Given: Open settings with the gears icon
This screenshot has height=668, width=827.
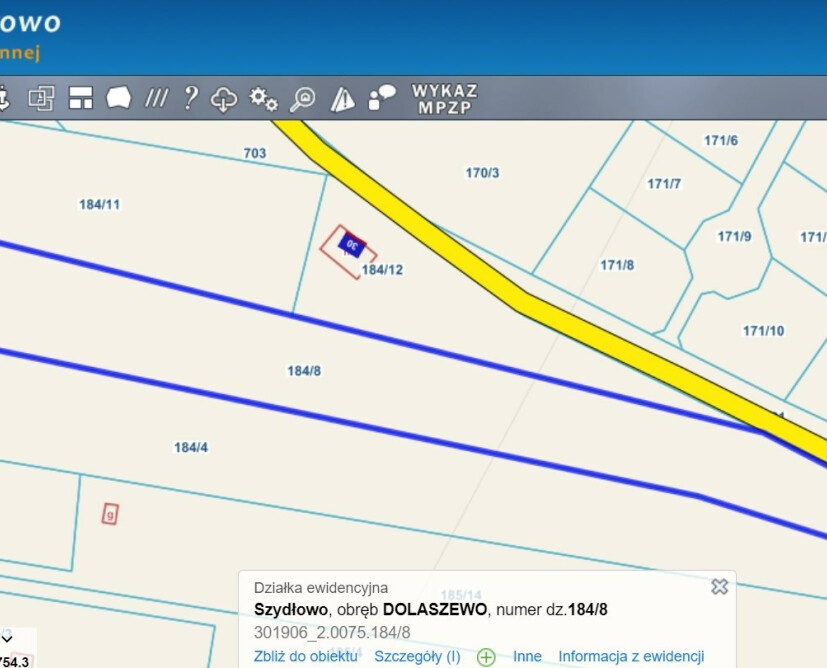Looking at the screenshot, I should point(263,98).
